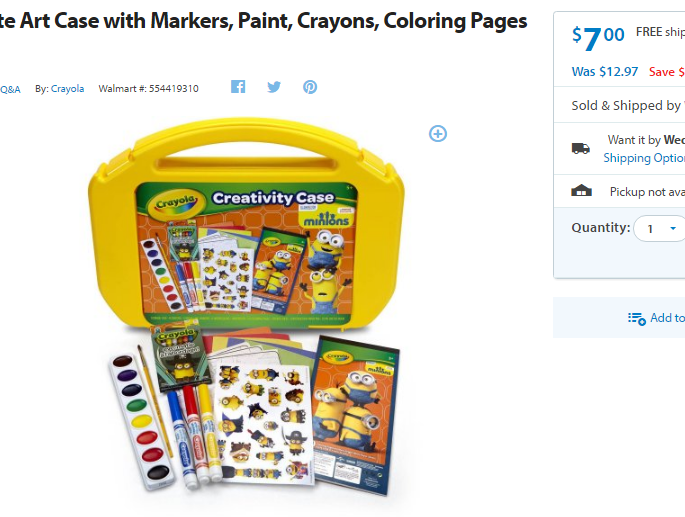
Task: Click Add to list link text
Action: point(668,318)
